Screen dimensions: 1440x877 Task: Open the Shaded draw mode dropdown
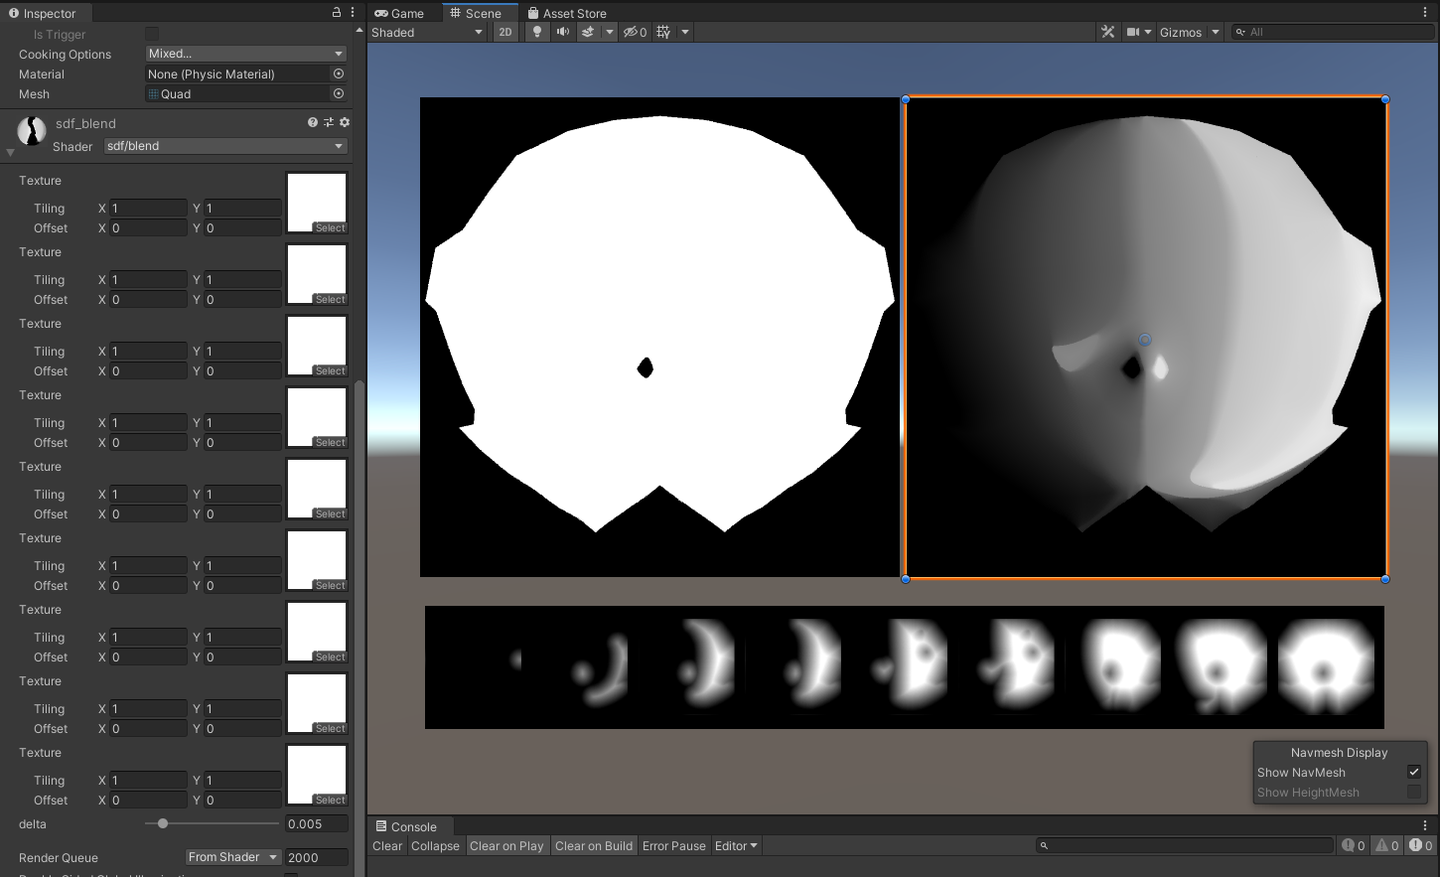[427, 32]
